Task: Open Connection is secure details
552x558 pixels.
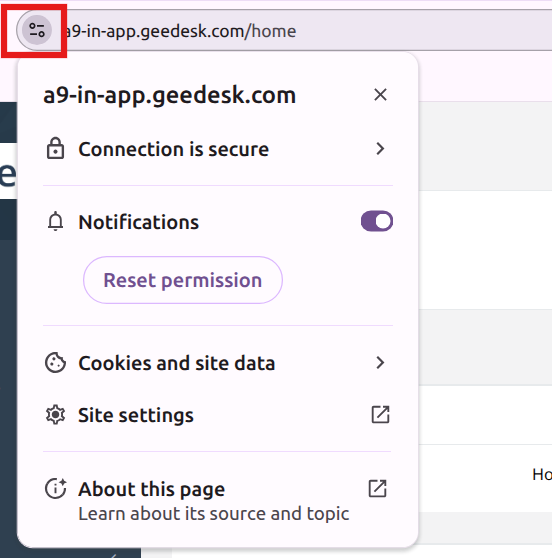Action: click(218, 148)
